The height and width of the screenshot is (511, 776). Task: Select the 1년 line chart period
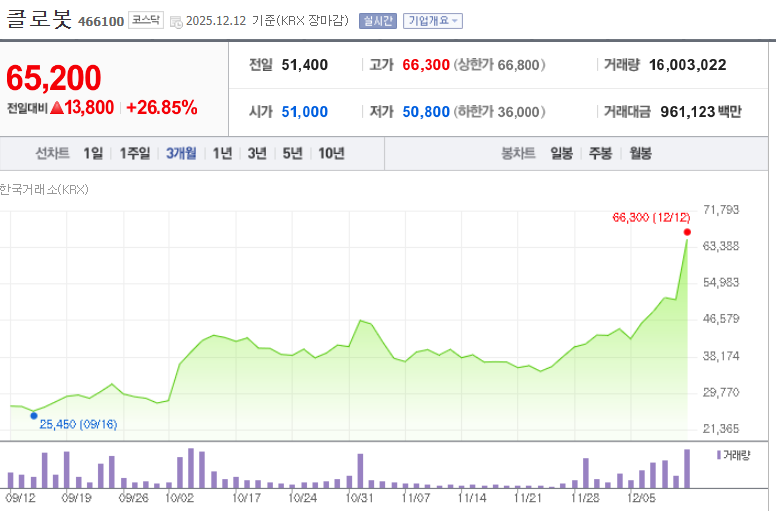222,153
